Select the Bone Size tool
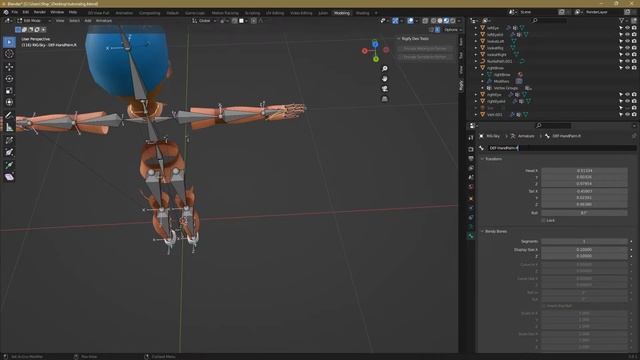 tap(9, 152)
